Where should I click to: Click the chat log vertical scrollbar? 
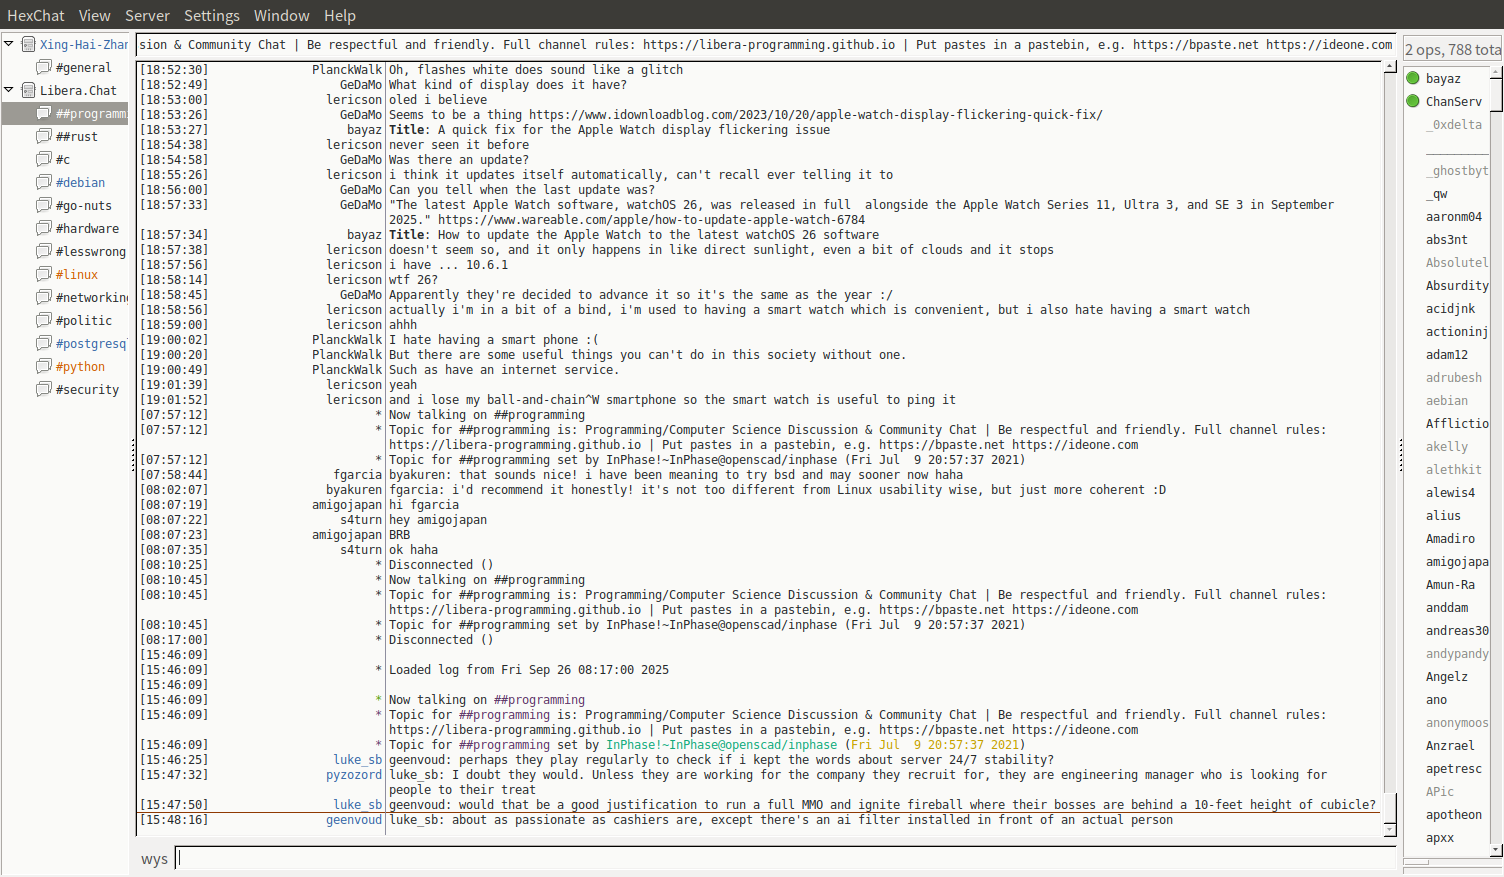[x=1389, y=440]
